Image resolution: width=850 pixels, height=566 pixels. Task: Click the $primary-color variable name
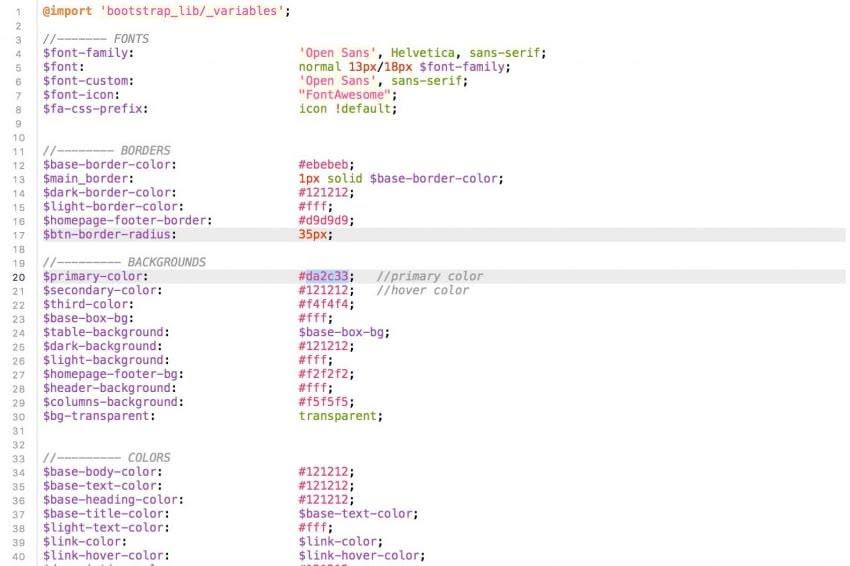click(x=95, y=276)
